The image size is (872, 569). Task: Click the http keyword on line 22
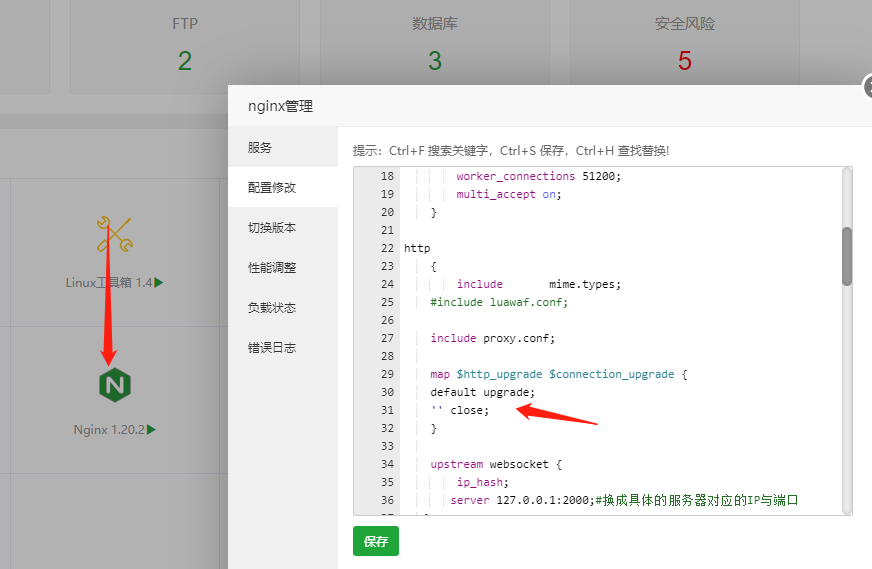coord(417,248)
